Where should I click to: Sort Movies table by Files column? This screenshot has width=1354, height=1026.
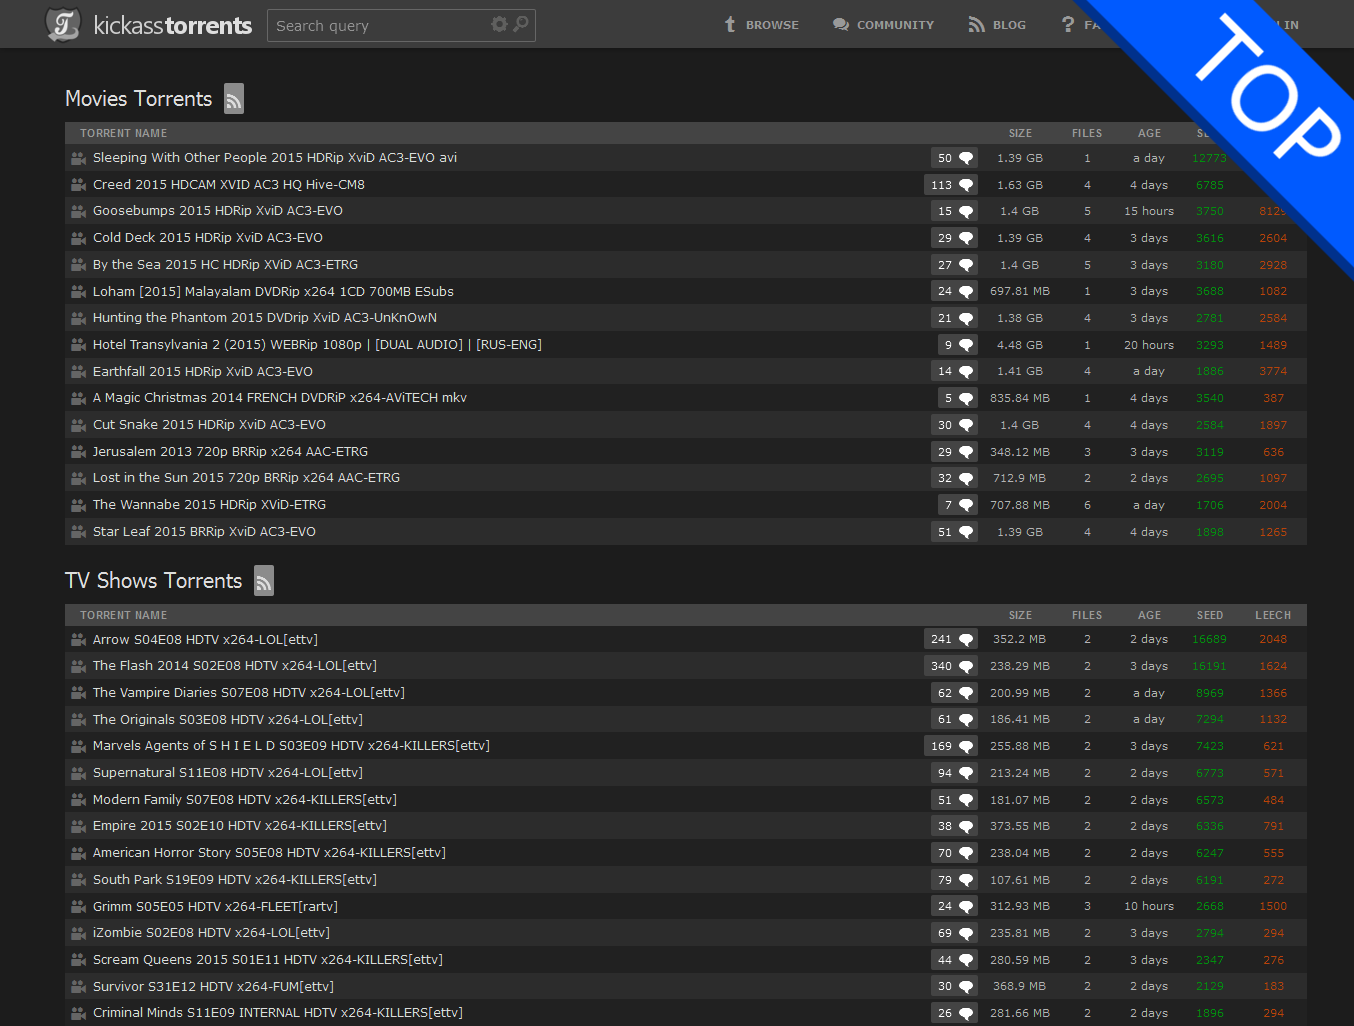point(1087,133)
